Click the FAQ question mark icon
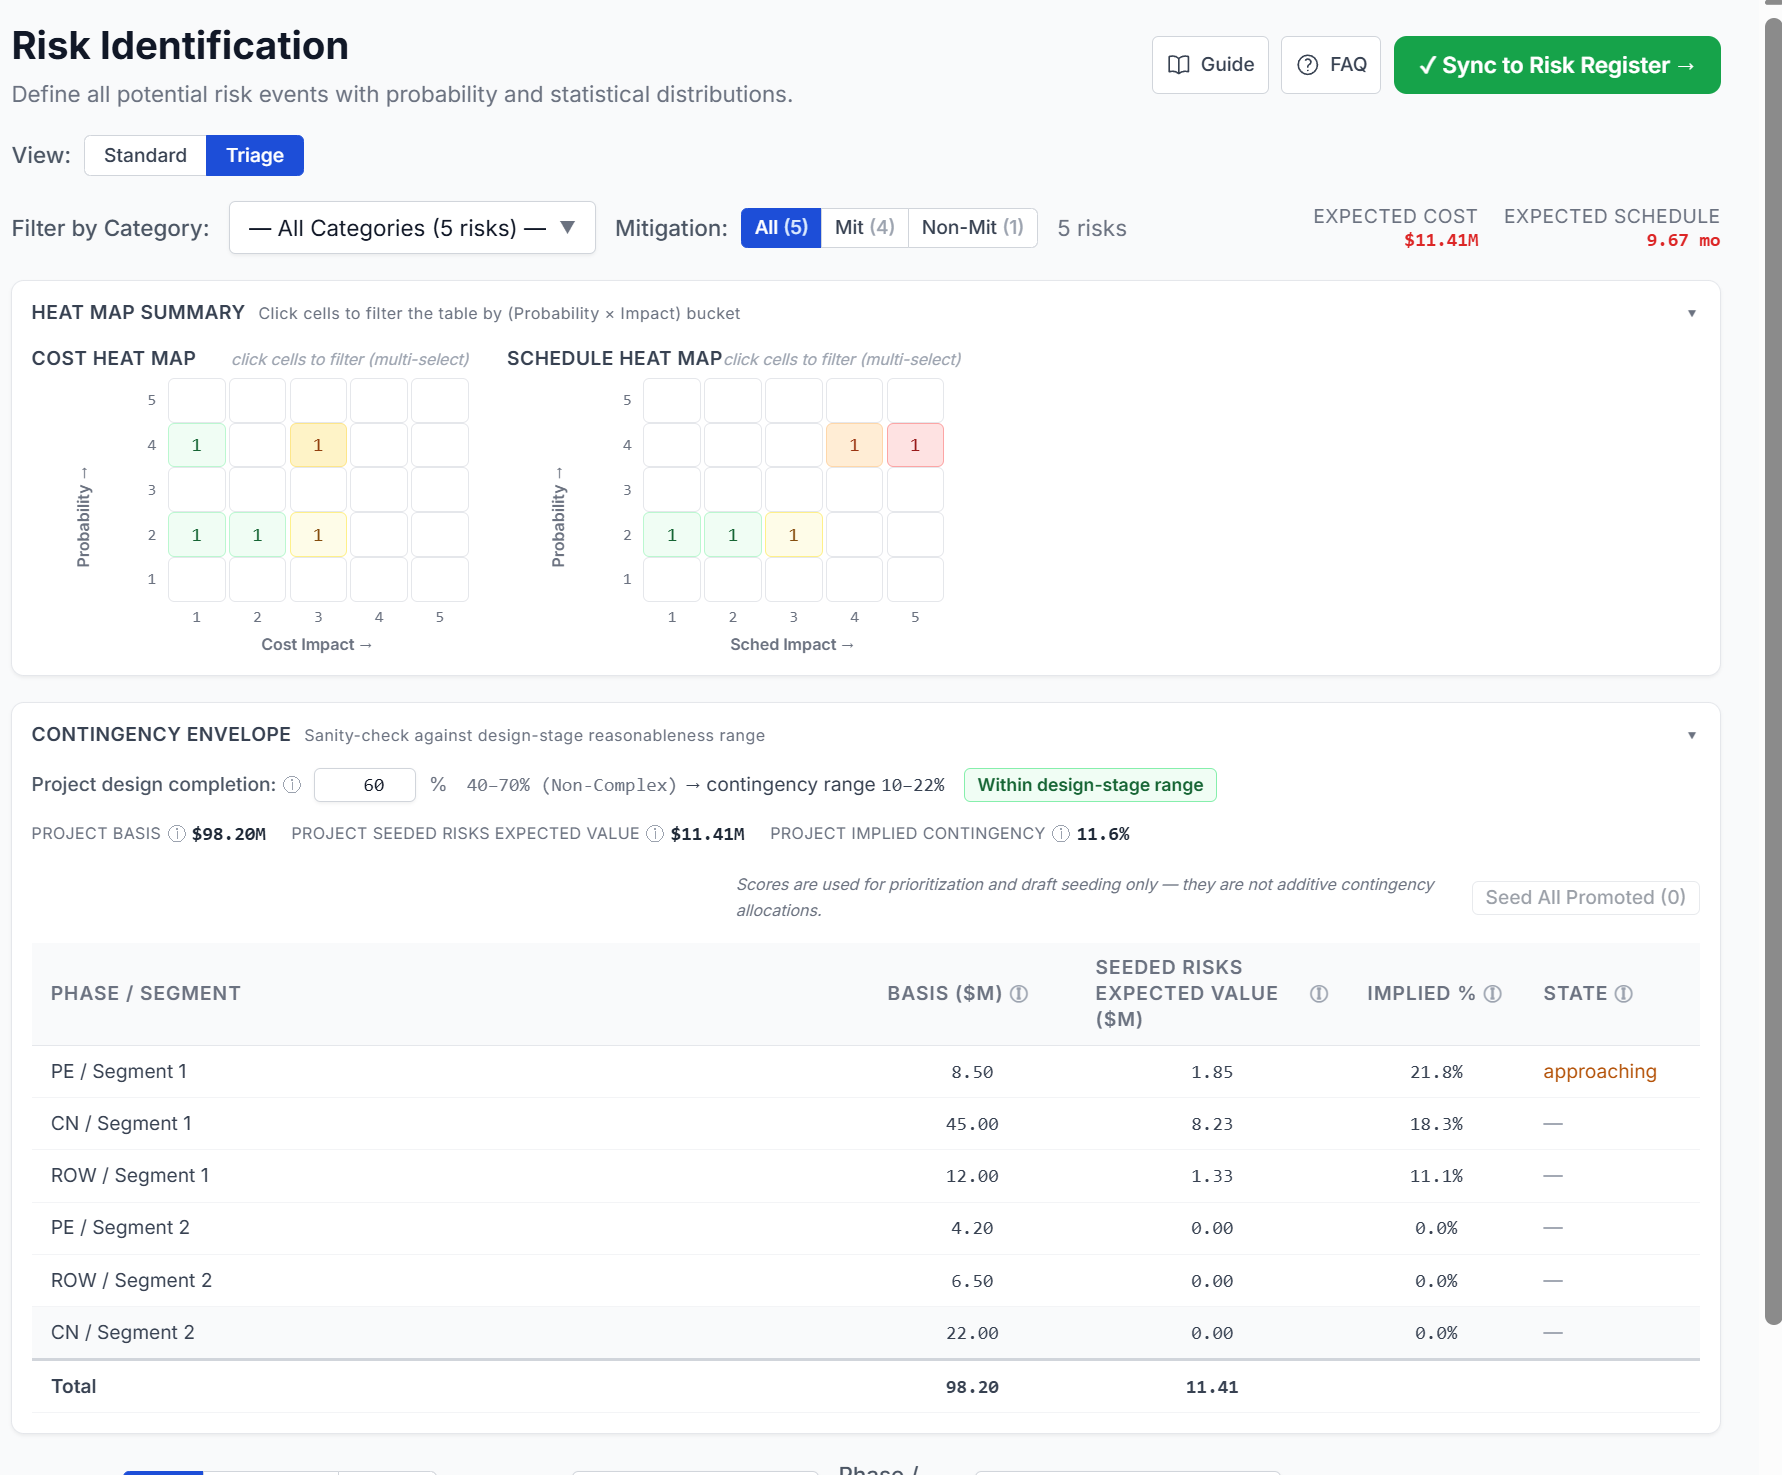The image size is (1782, 1475). (1307, 65)
